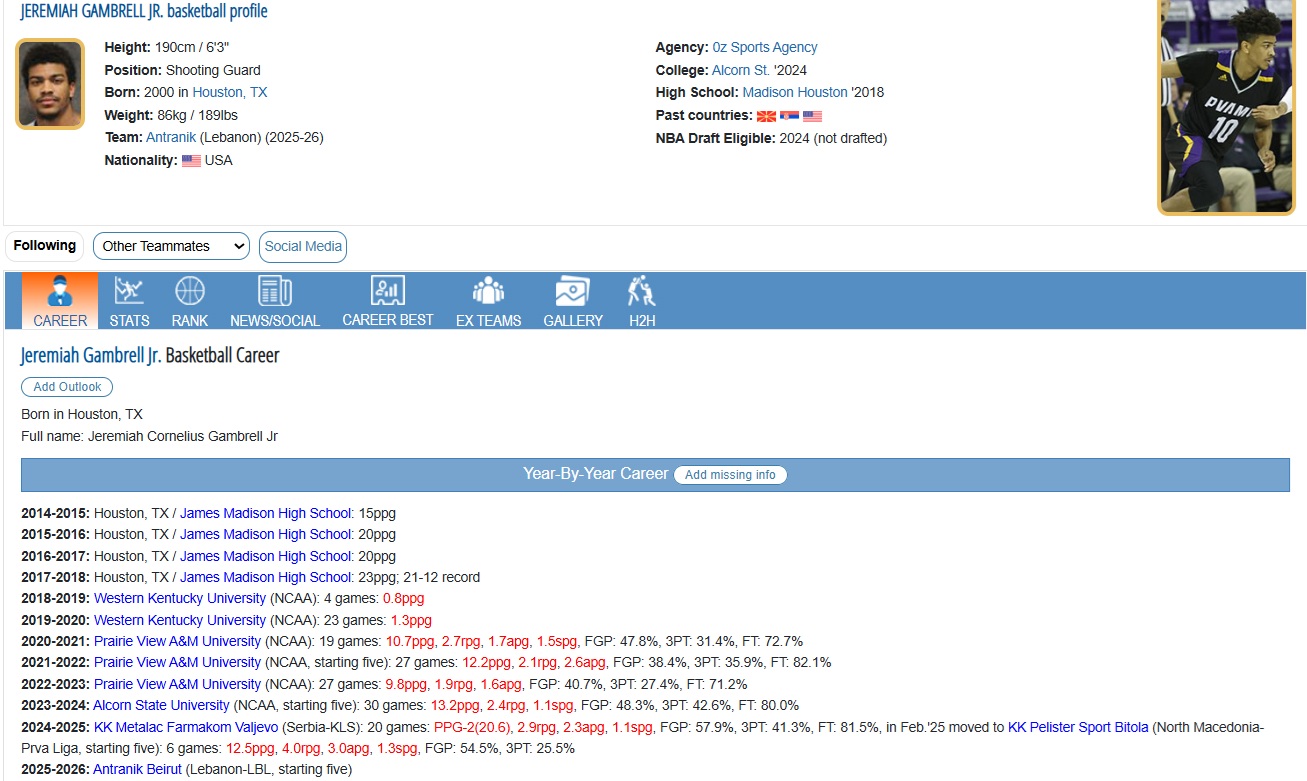Click the 10.7ppg stat for 2020-2021
This screenshot has height=781, width=1307.
click(x=410, y=641)
